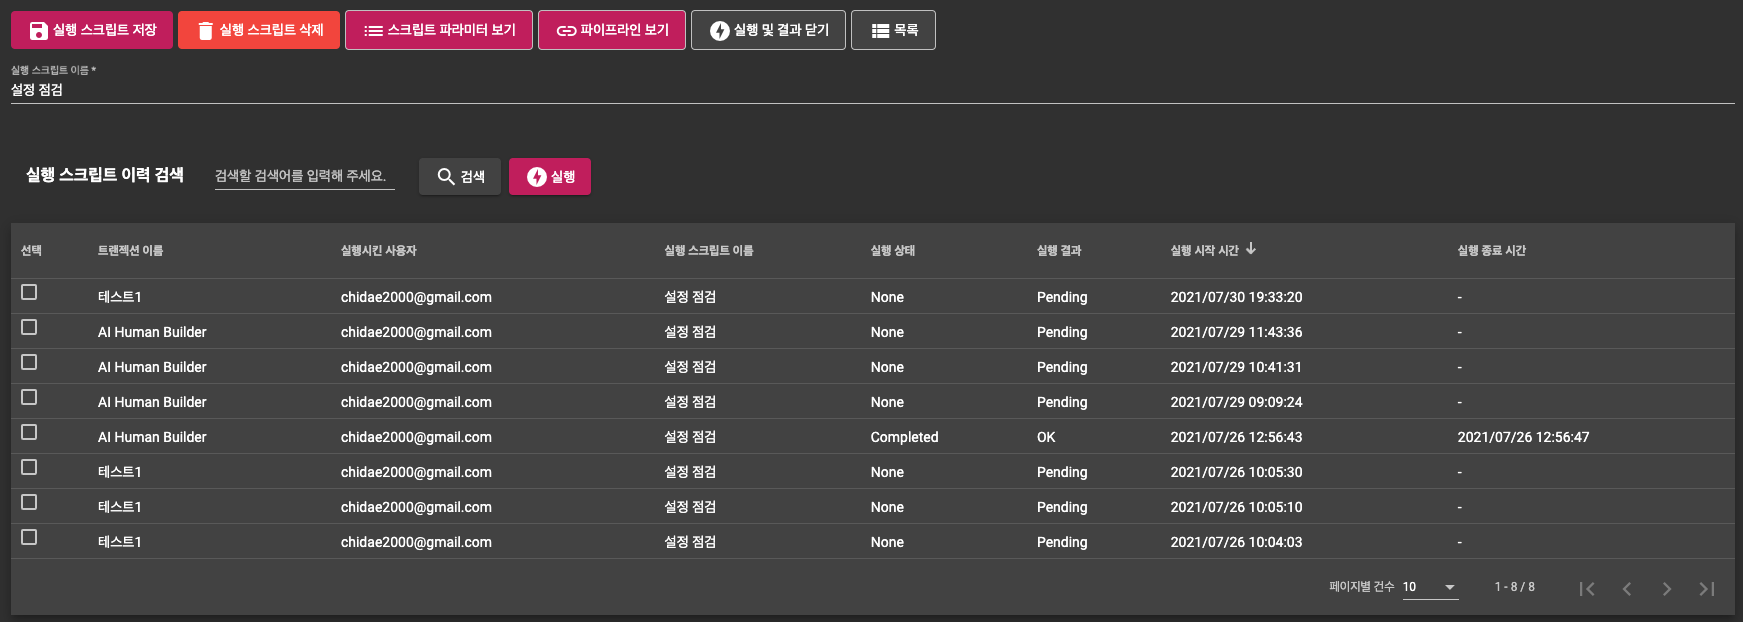This screenshot has height=622, width=1743.
Task: Sort by 트랜잭션 이름 column header
Action: pos(130,251)
